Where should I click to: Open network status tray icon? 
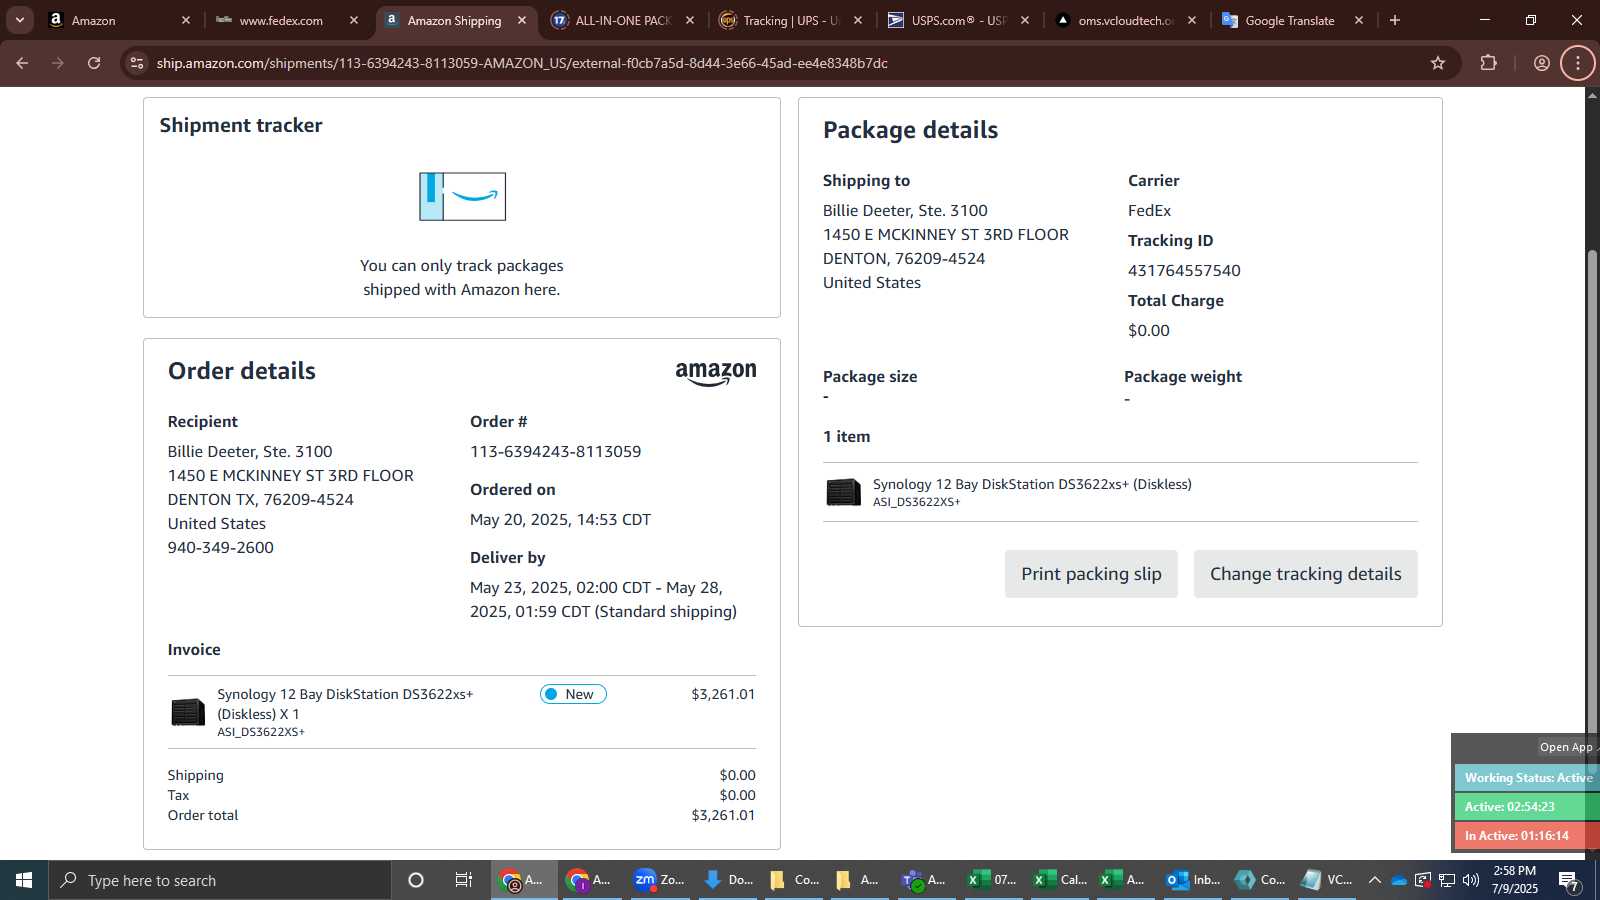(1447, 880)
